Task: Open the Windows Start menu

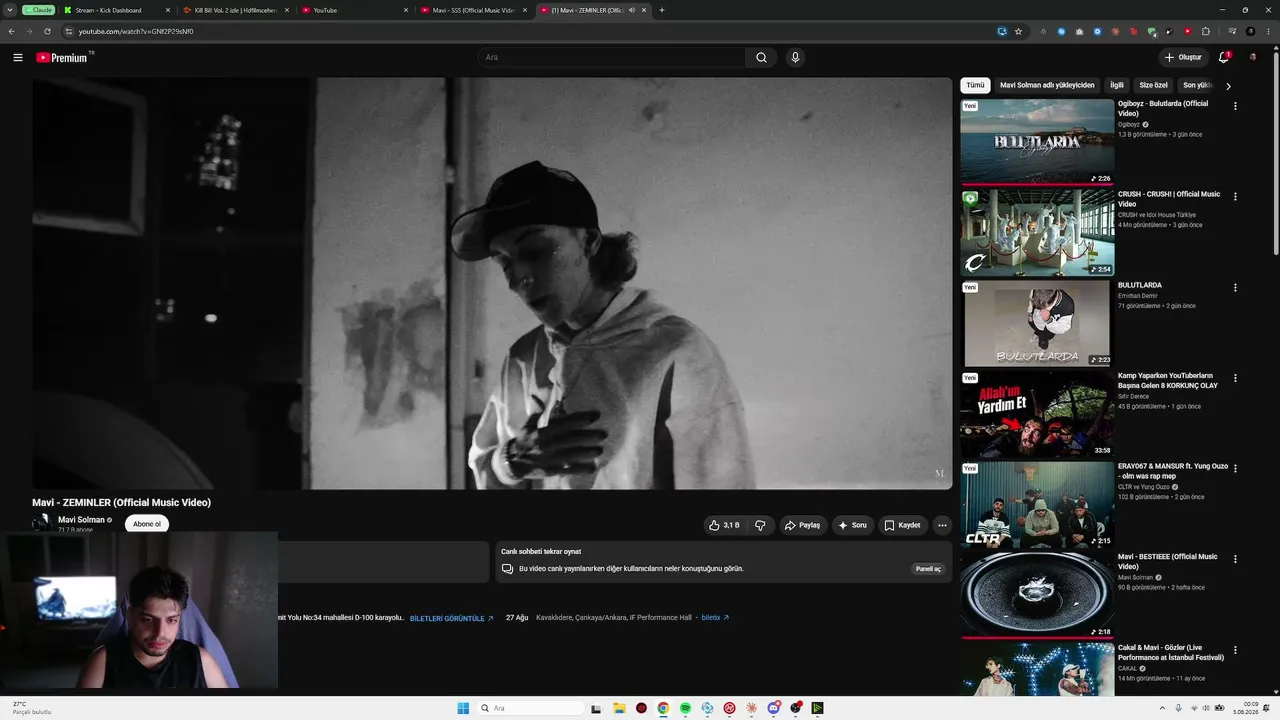Action: 463,708
